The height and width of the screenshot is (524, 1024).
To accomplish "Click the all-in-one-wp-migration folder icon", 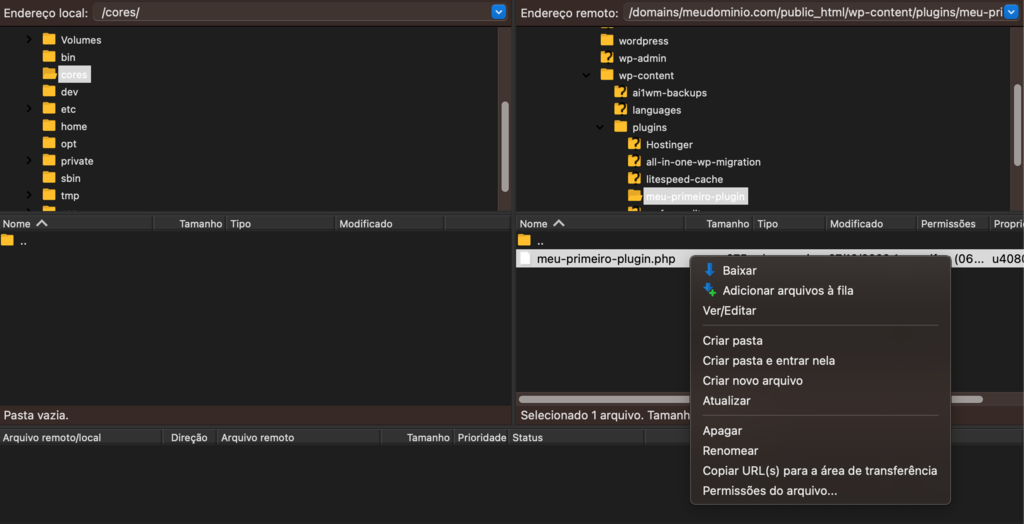I will click(x=634, y=161).
